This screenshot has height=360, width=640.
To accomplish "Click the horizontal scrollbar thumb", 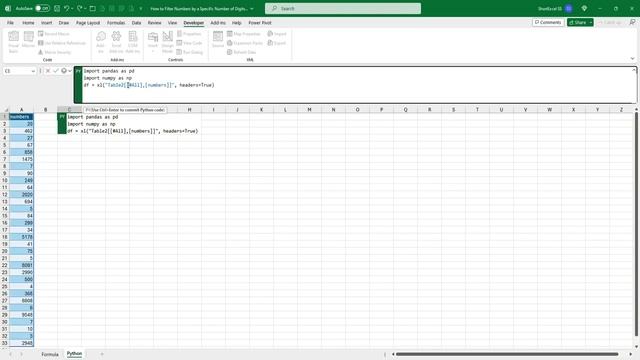I will [x=507, y=354].
